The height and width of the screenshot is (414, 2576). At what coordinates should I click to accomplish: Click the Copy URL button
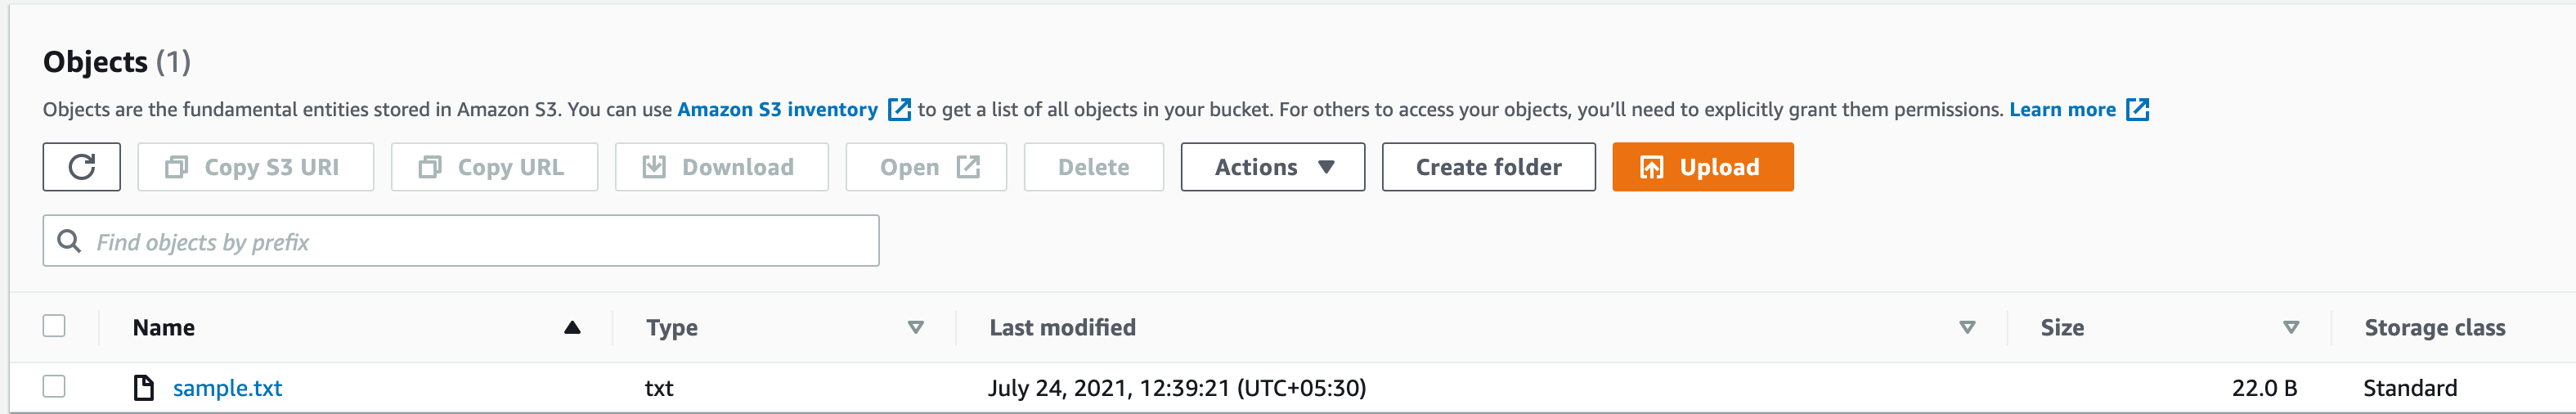point(494,167)
